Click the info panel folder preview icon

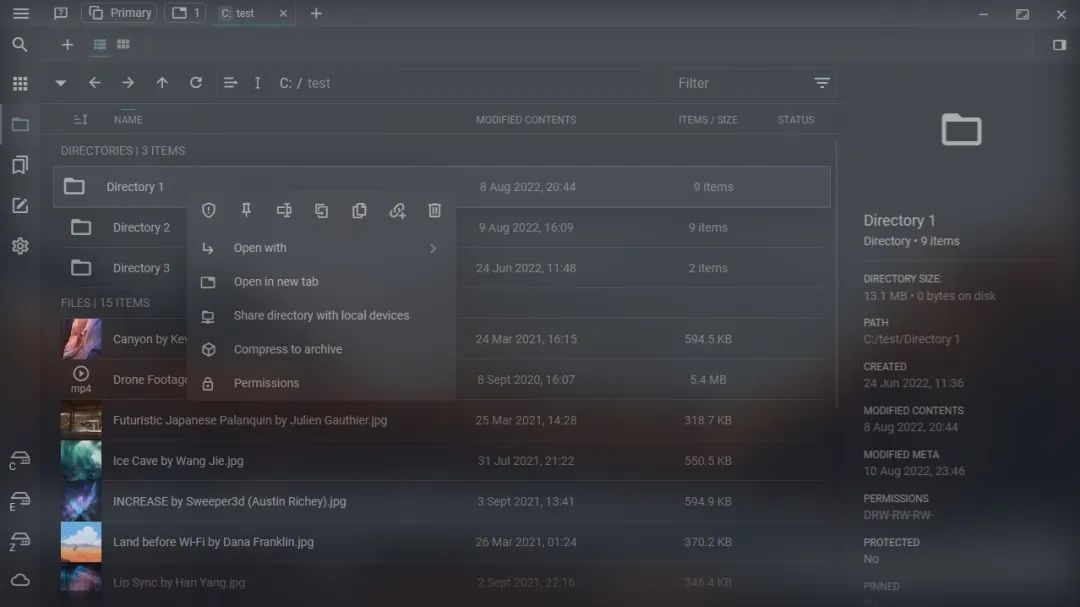[962, 130]
